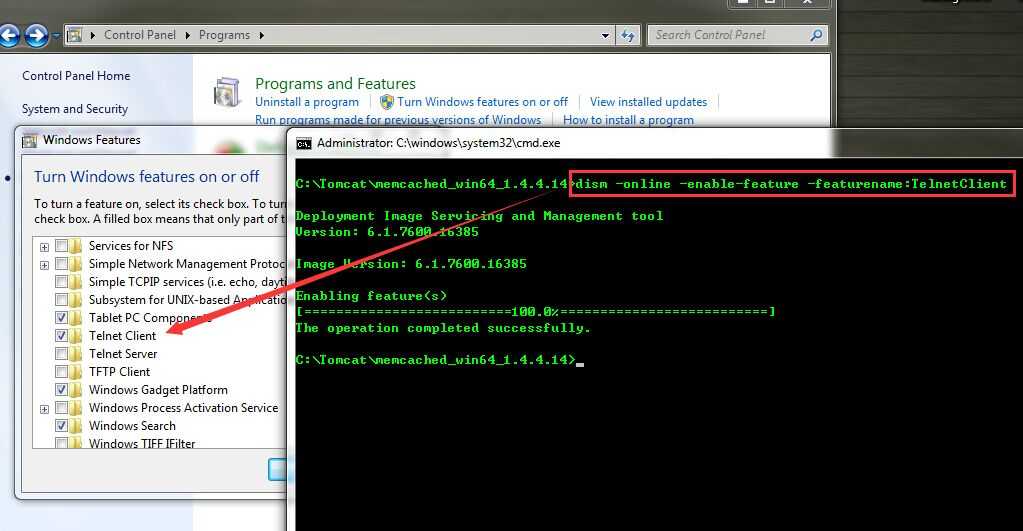The image size is (1023, 531).
Task: Open the Programs and Features heading link
Action: tap(335, 83)
